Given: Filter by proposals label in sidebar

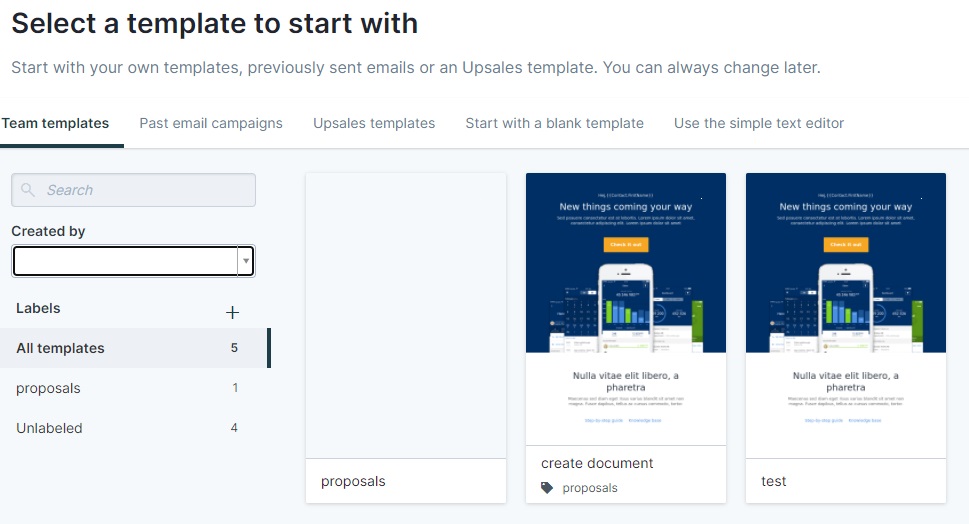Looking at the screenshot, I should click(x=134, y=388).
